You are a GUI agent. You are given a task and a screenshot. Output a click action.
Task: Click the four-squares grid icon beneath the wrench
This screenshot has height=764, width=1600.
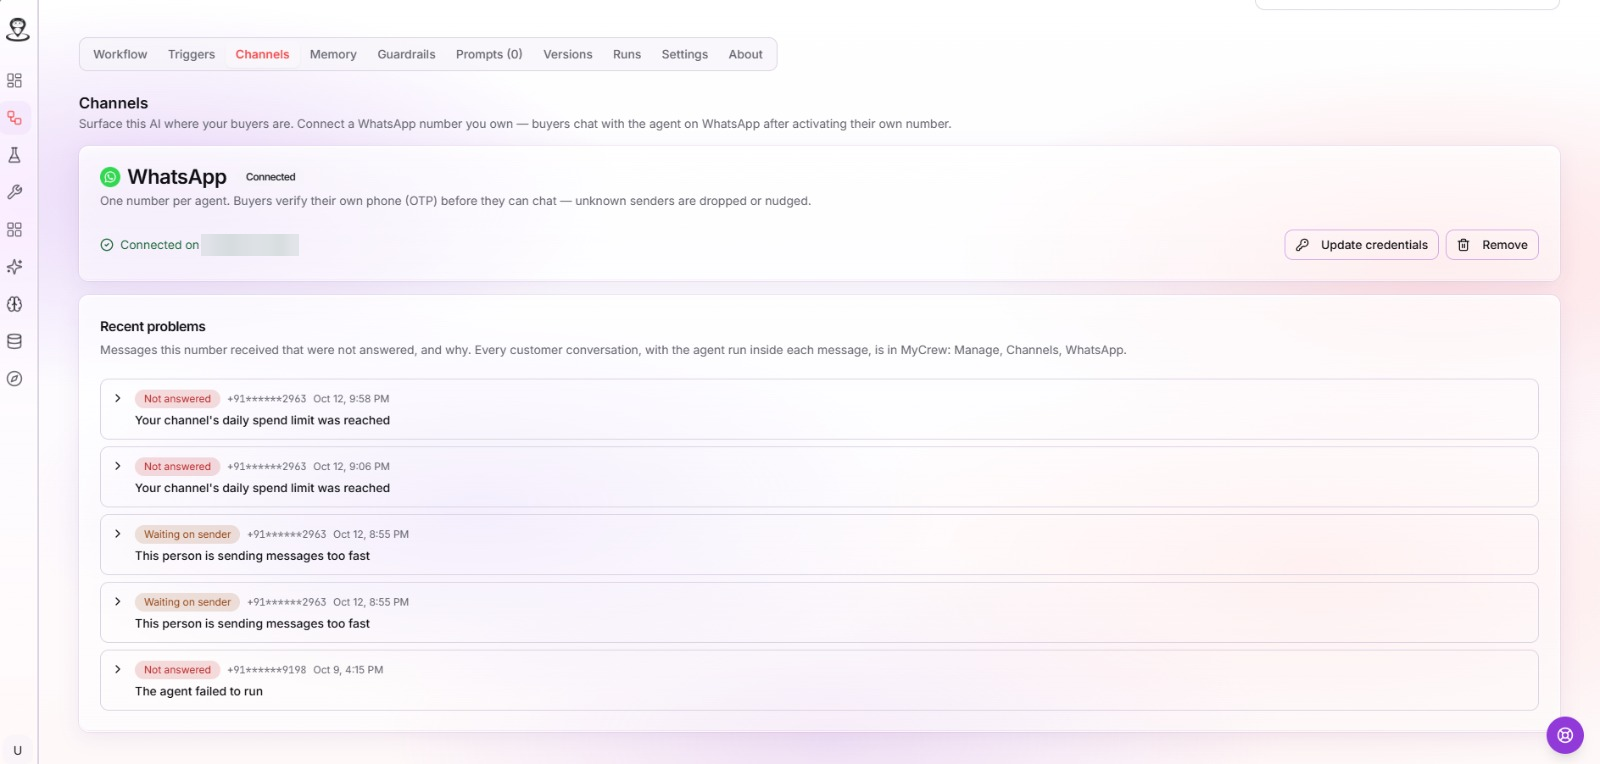point(14,229)
